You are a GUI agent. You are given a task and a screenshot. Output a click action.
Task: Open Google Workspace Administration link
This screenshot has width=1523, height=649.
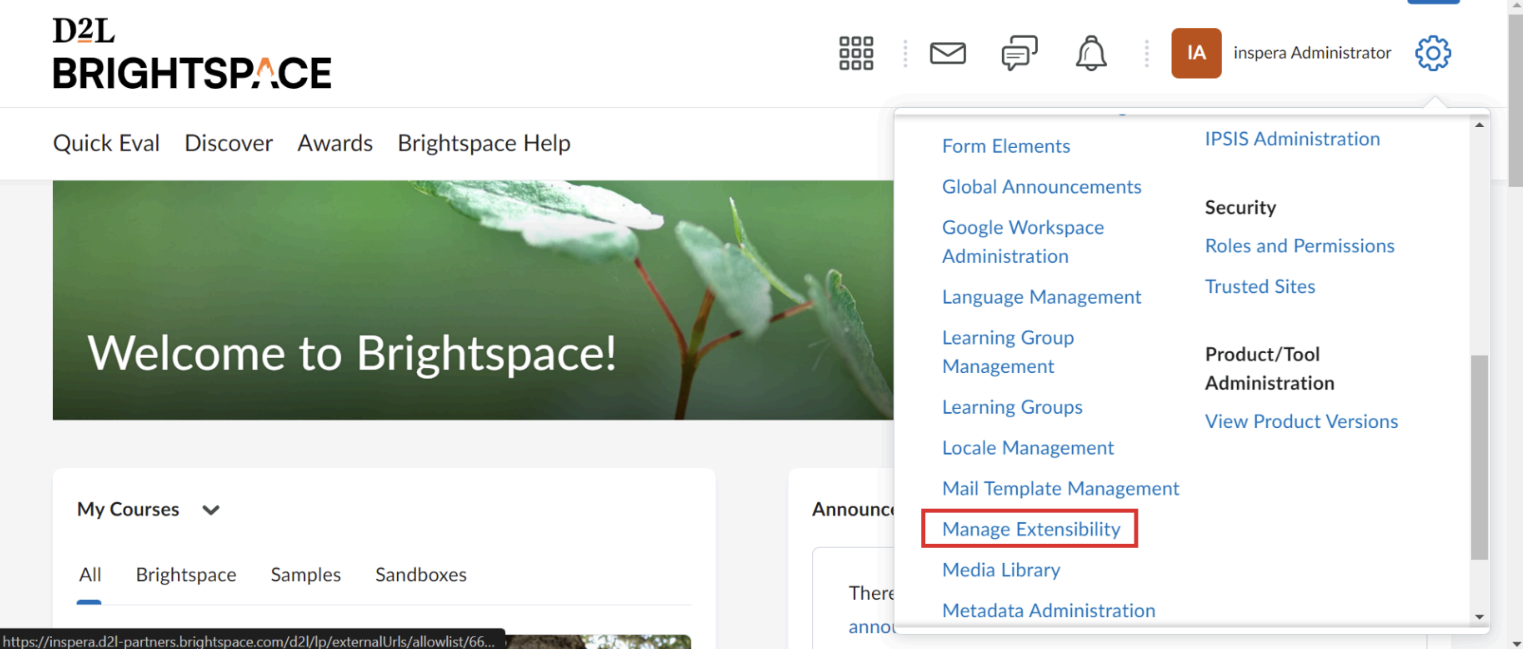[x=1023, y=242]
